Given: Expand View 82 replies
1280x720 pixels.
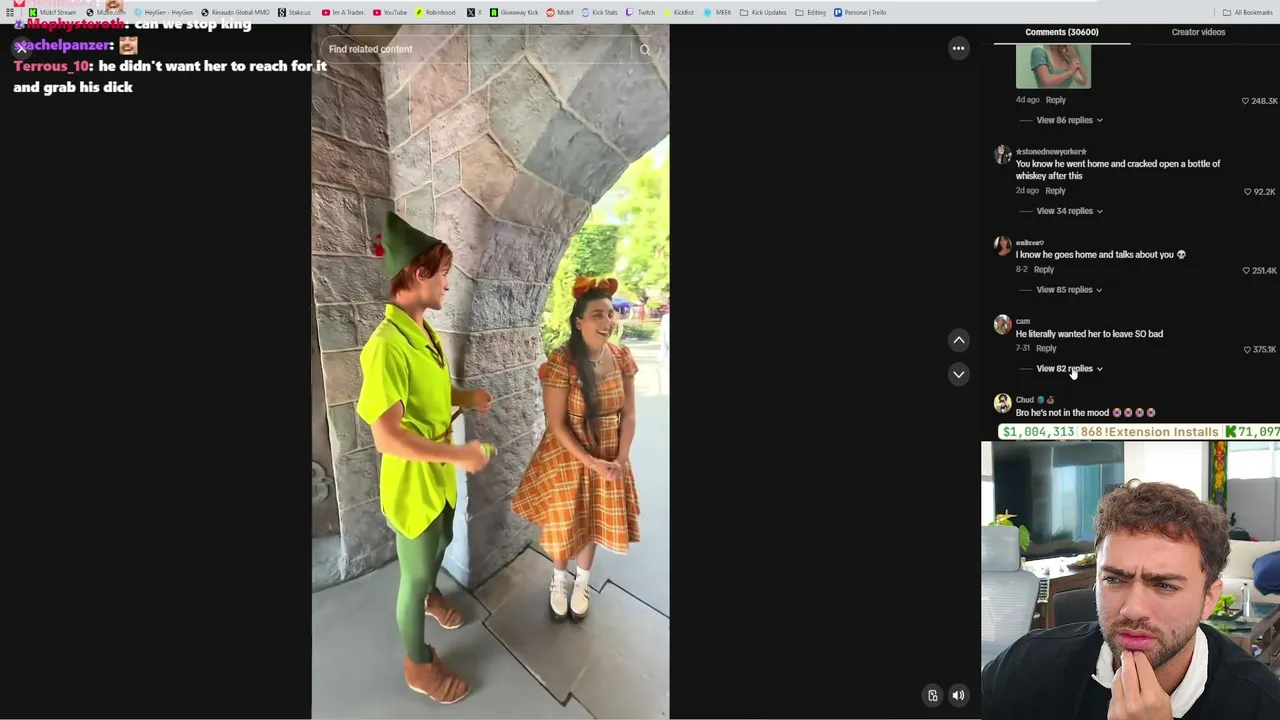Looking at the screenshot, I should click(x=1069, y=369).
